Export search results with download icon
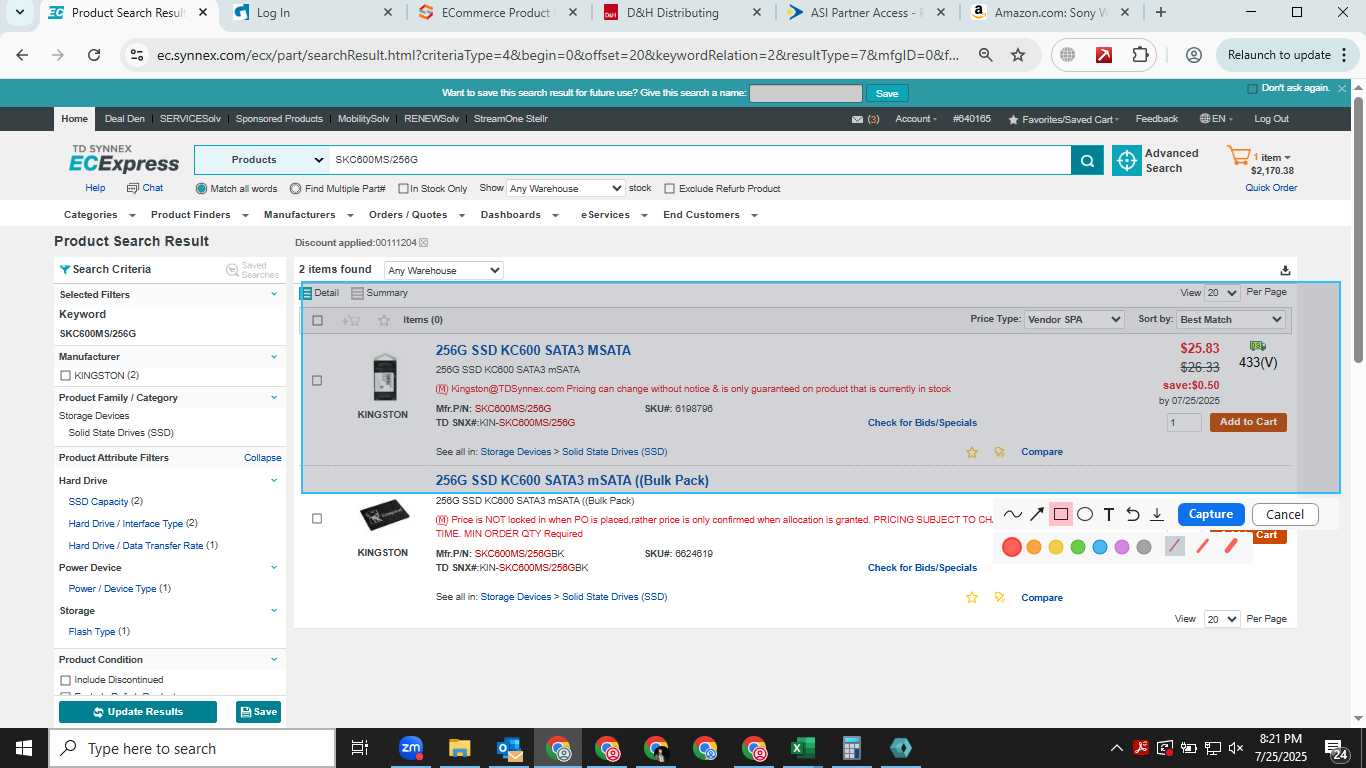 pyautogui.click(x=1285, y=270)
